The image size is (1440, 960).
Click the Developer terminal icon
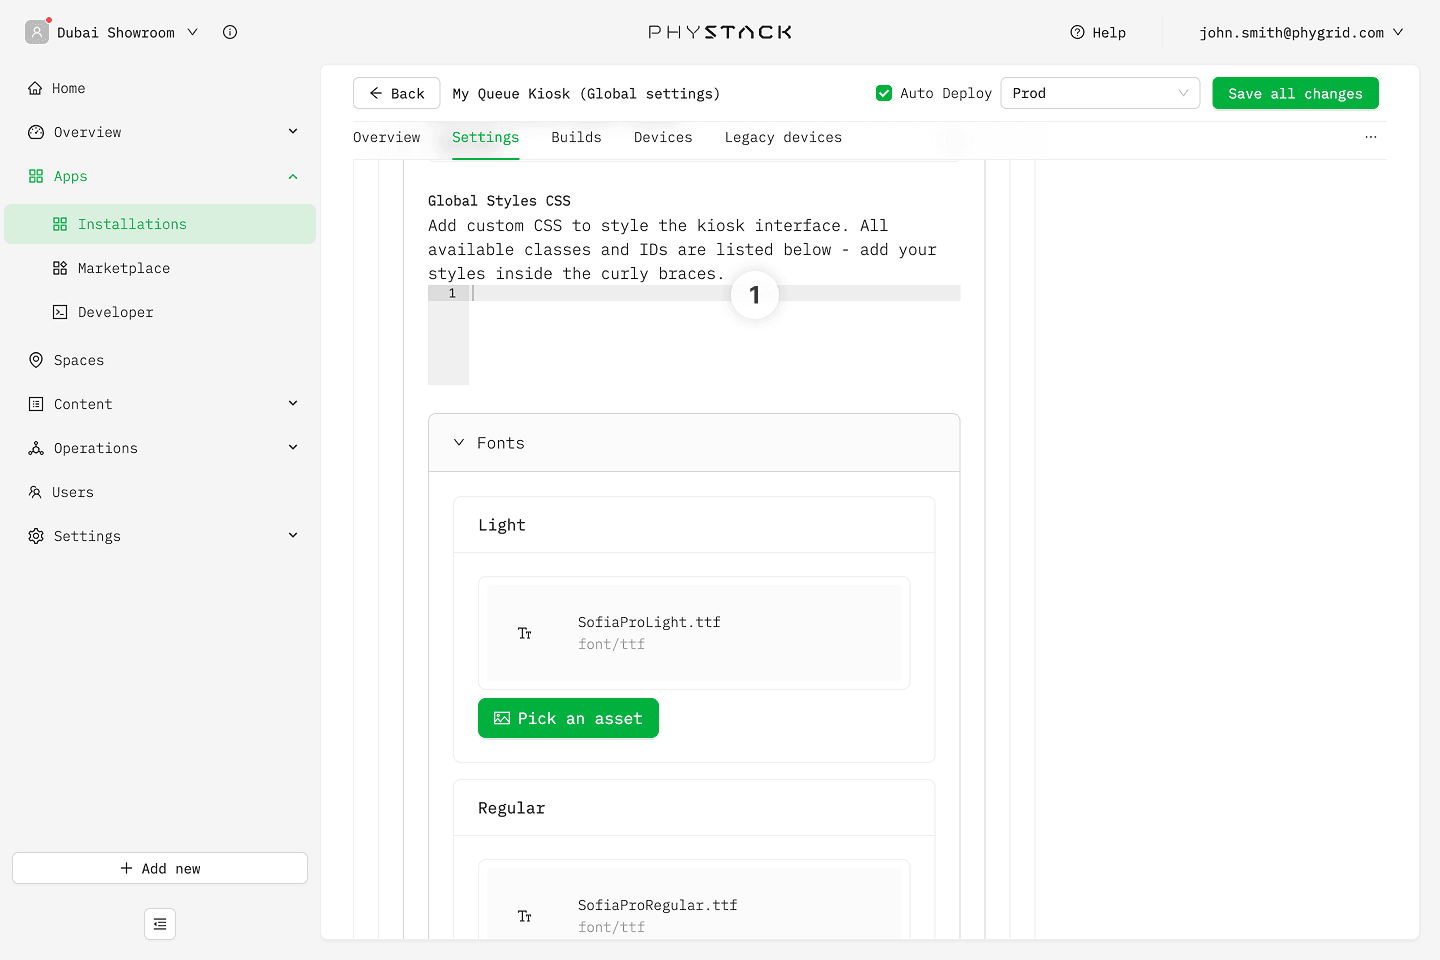coord(60,312)
